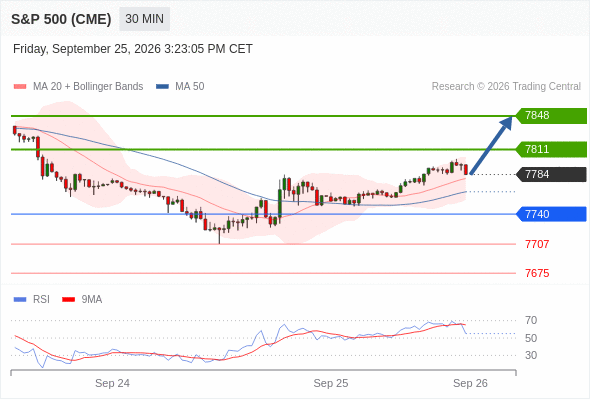Click the pink MA 20 legend swatch
590x400 pixels.
(x=20, y=87)
